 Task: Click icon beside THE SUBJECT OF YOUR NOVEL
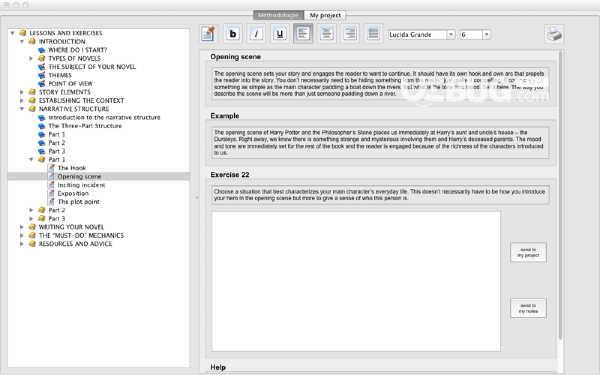tap(42, 67)
